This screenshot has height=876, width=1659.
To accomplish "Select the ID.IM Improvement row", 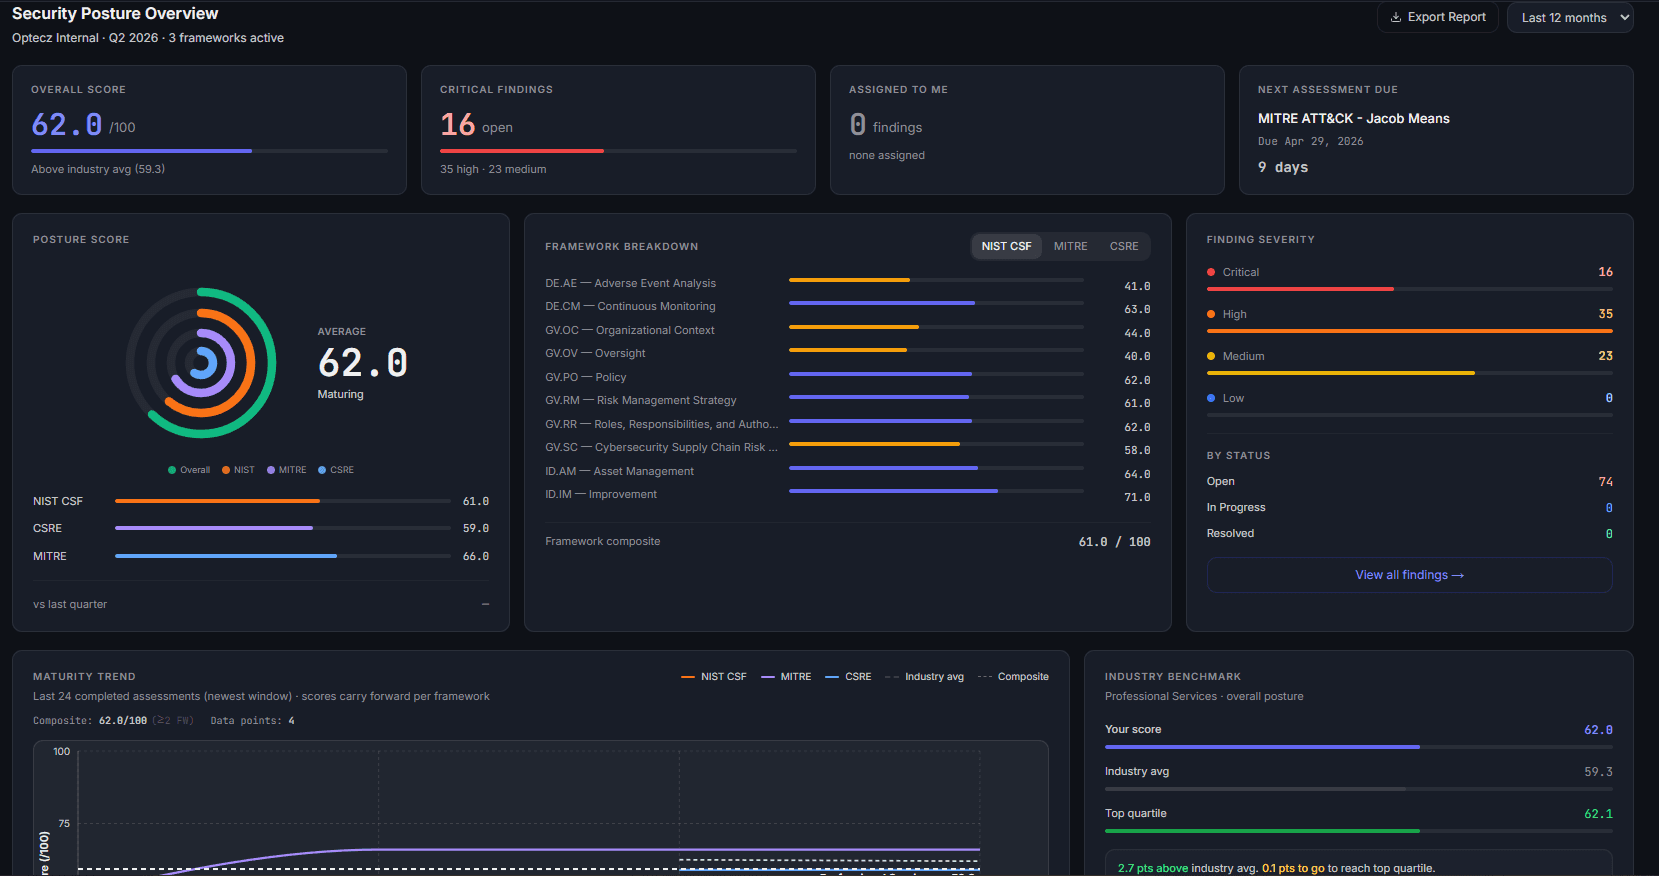I will point(848,495).
